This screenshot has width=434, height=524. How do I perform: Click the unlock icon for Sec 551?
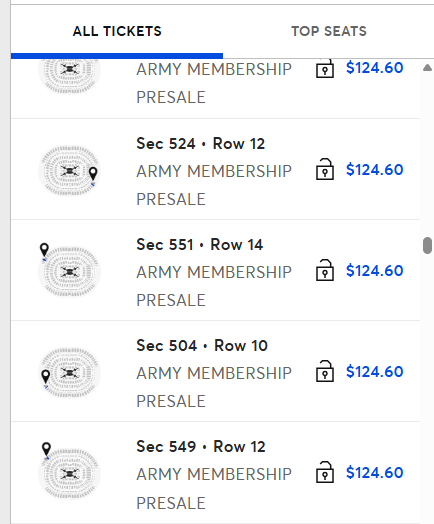tap(325, 270)
